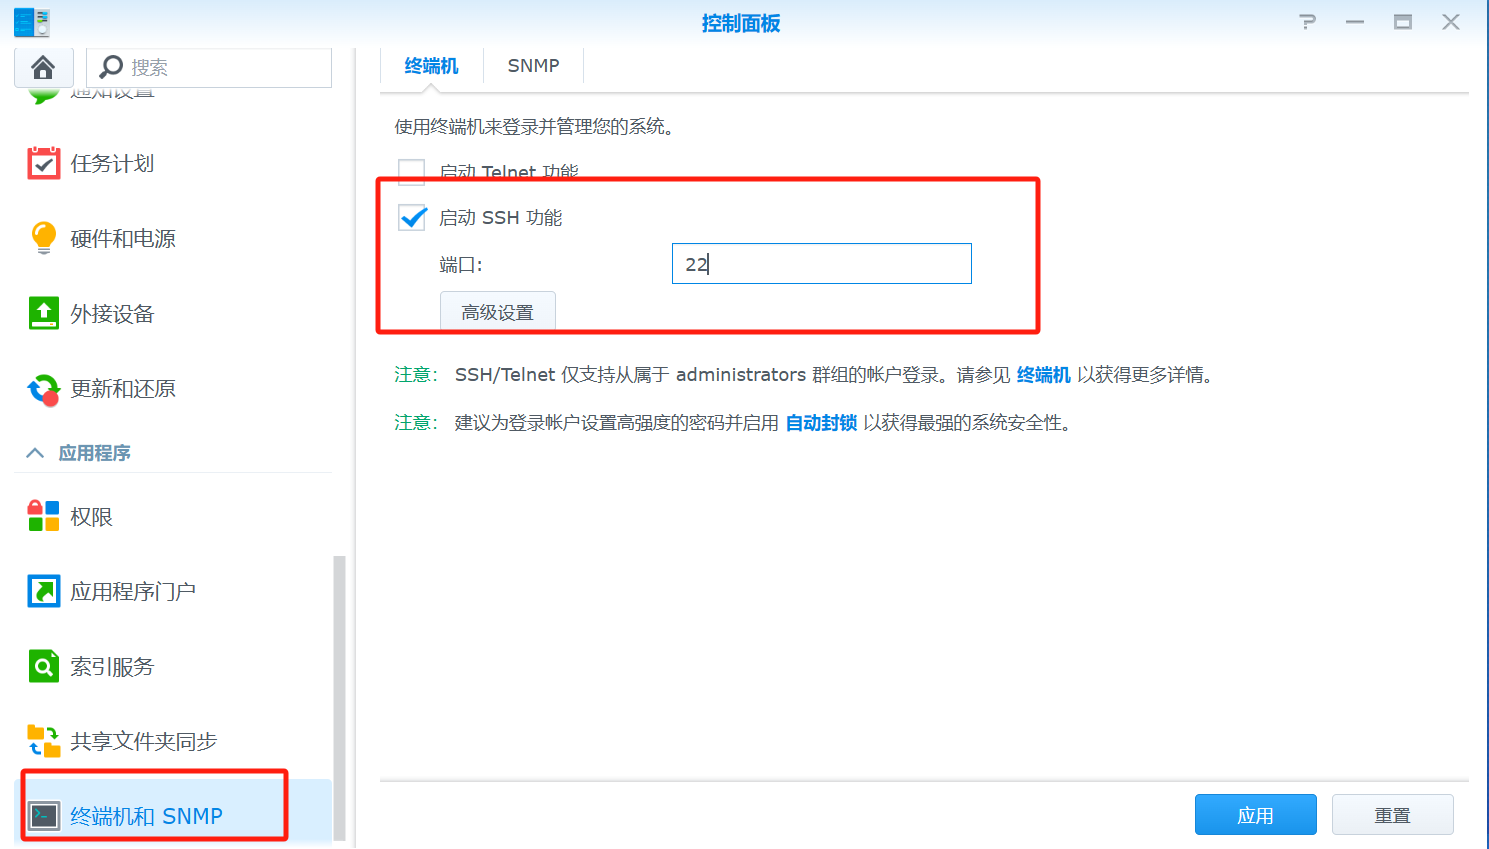The image size is (1489, 849).
Task: Open Hardware and Power (硬件和电源) icon
Action: click(x=43, y=238)
